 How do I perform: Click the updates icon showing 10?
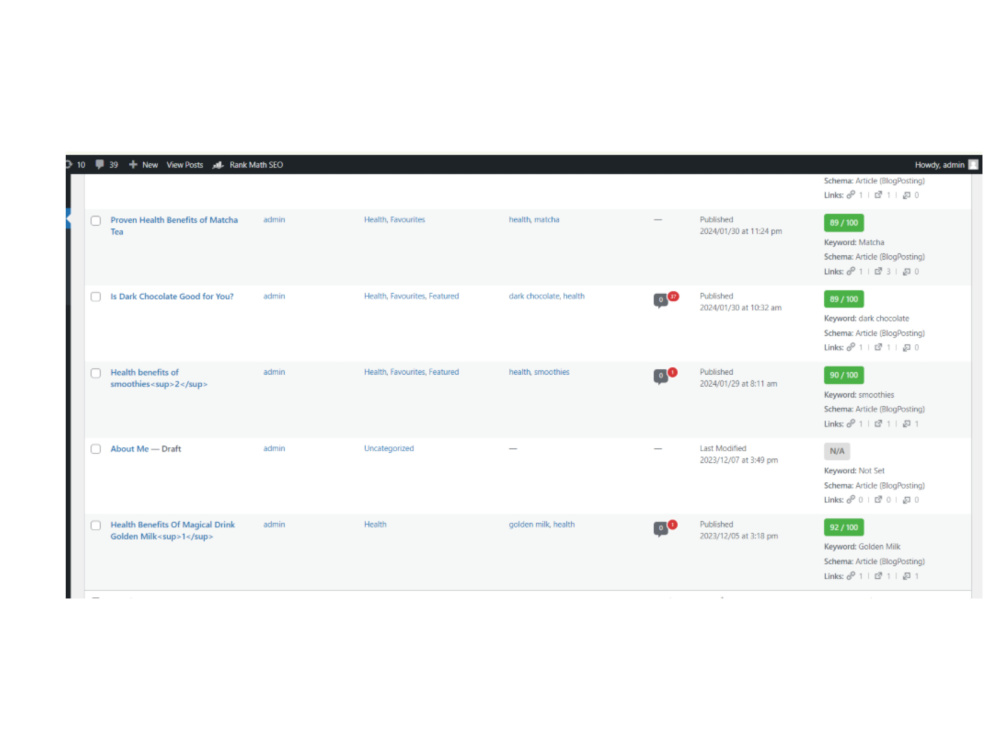point(69,165)
